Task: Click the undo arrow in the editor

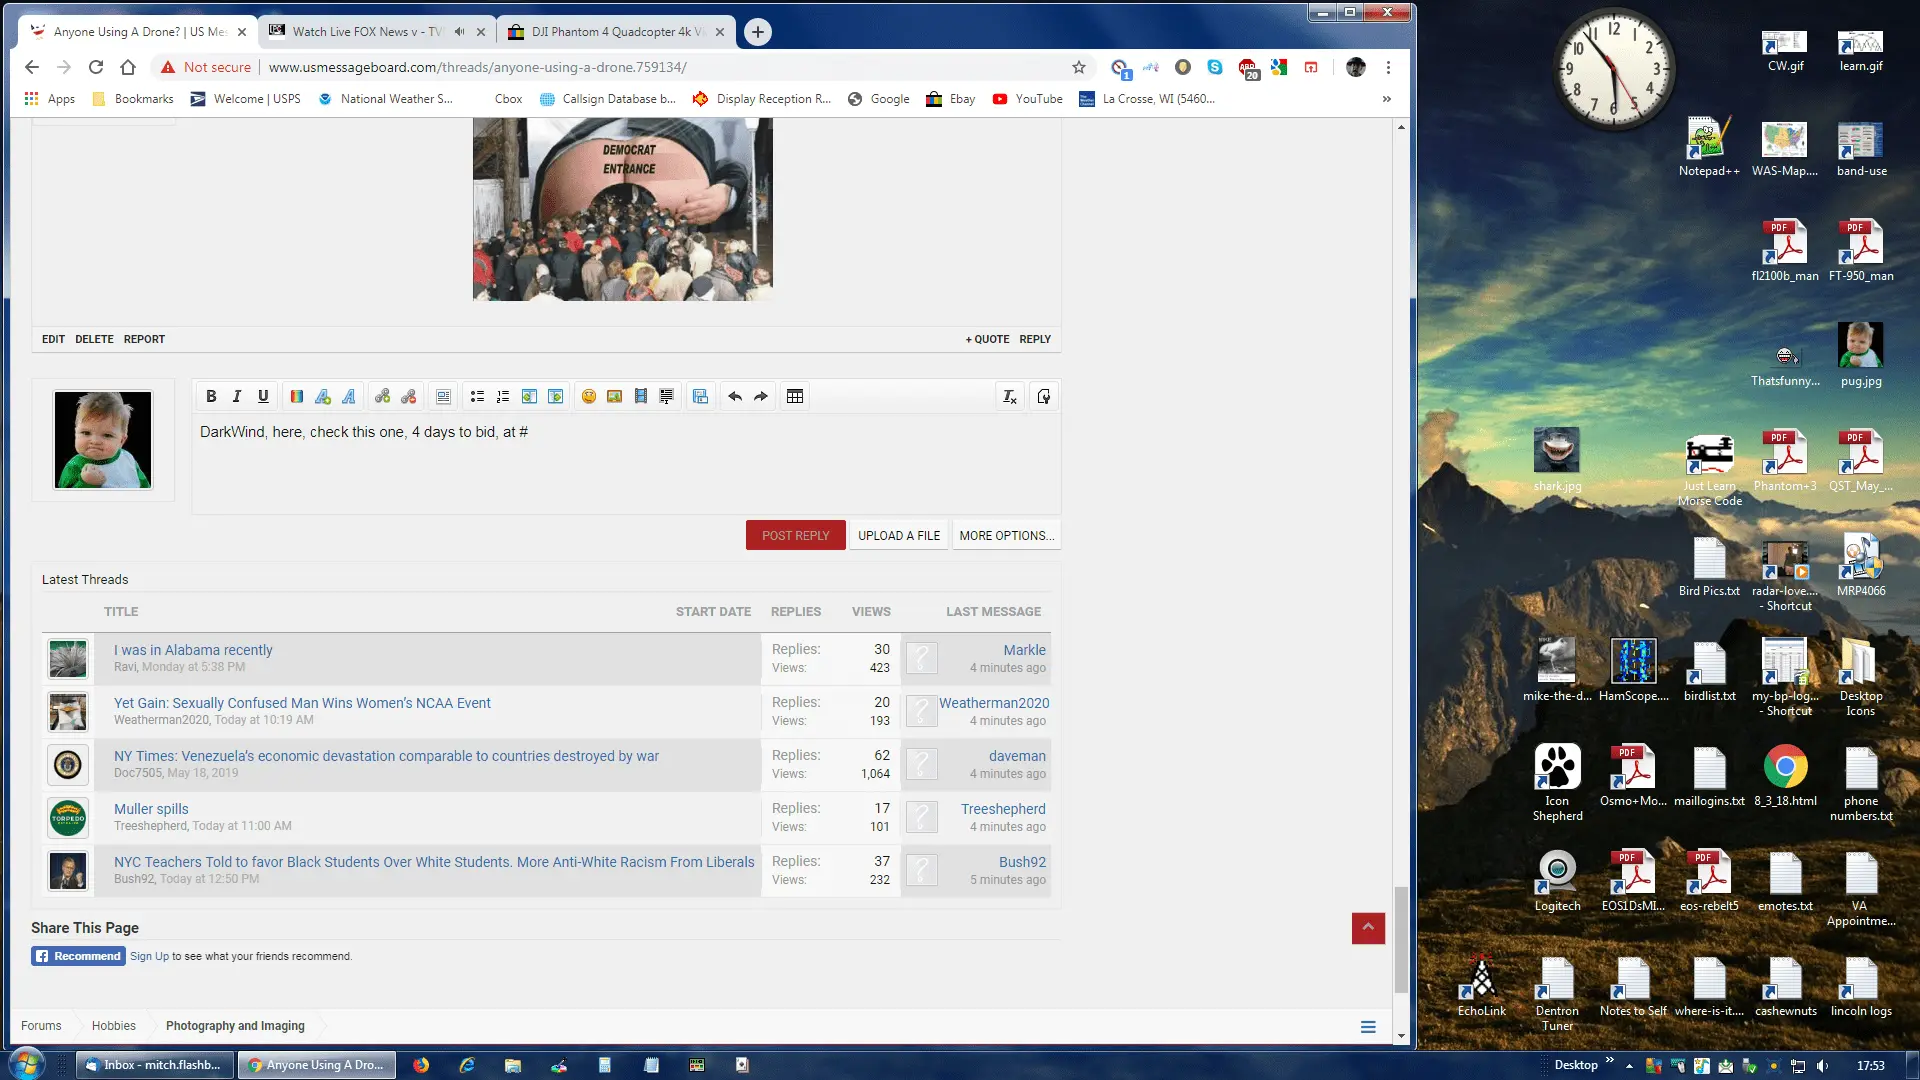Action: [x=735, y=397]
